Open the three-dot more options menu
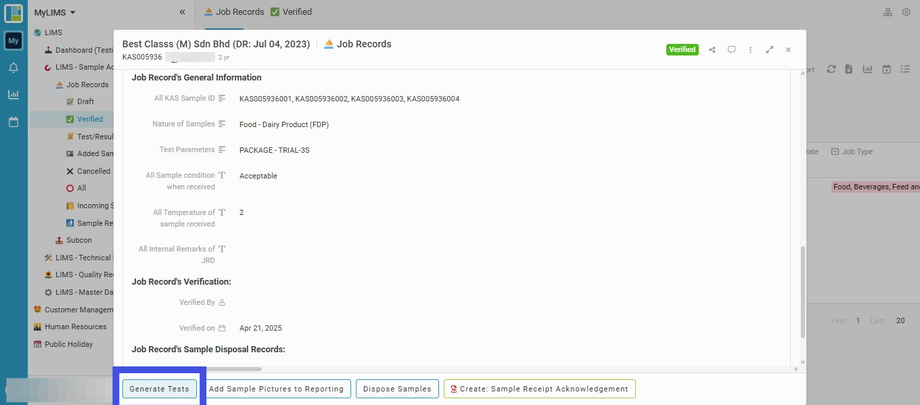The height and width of the screenshot is (405, 920). pyautogui.click(x=750, y=50)
